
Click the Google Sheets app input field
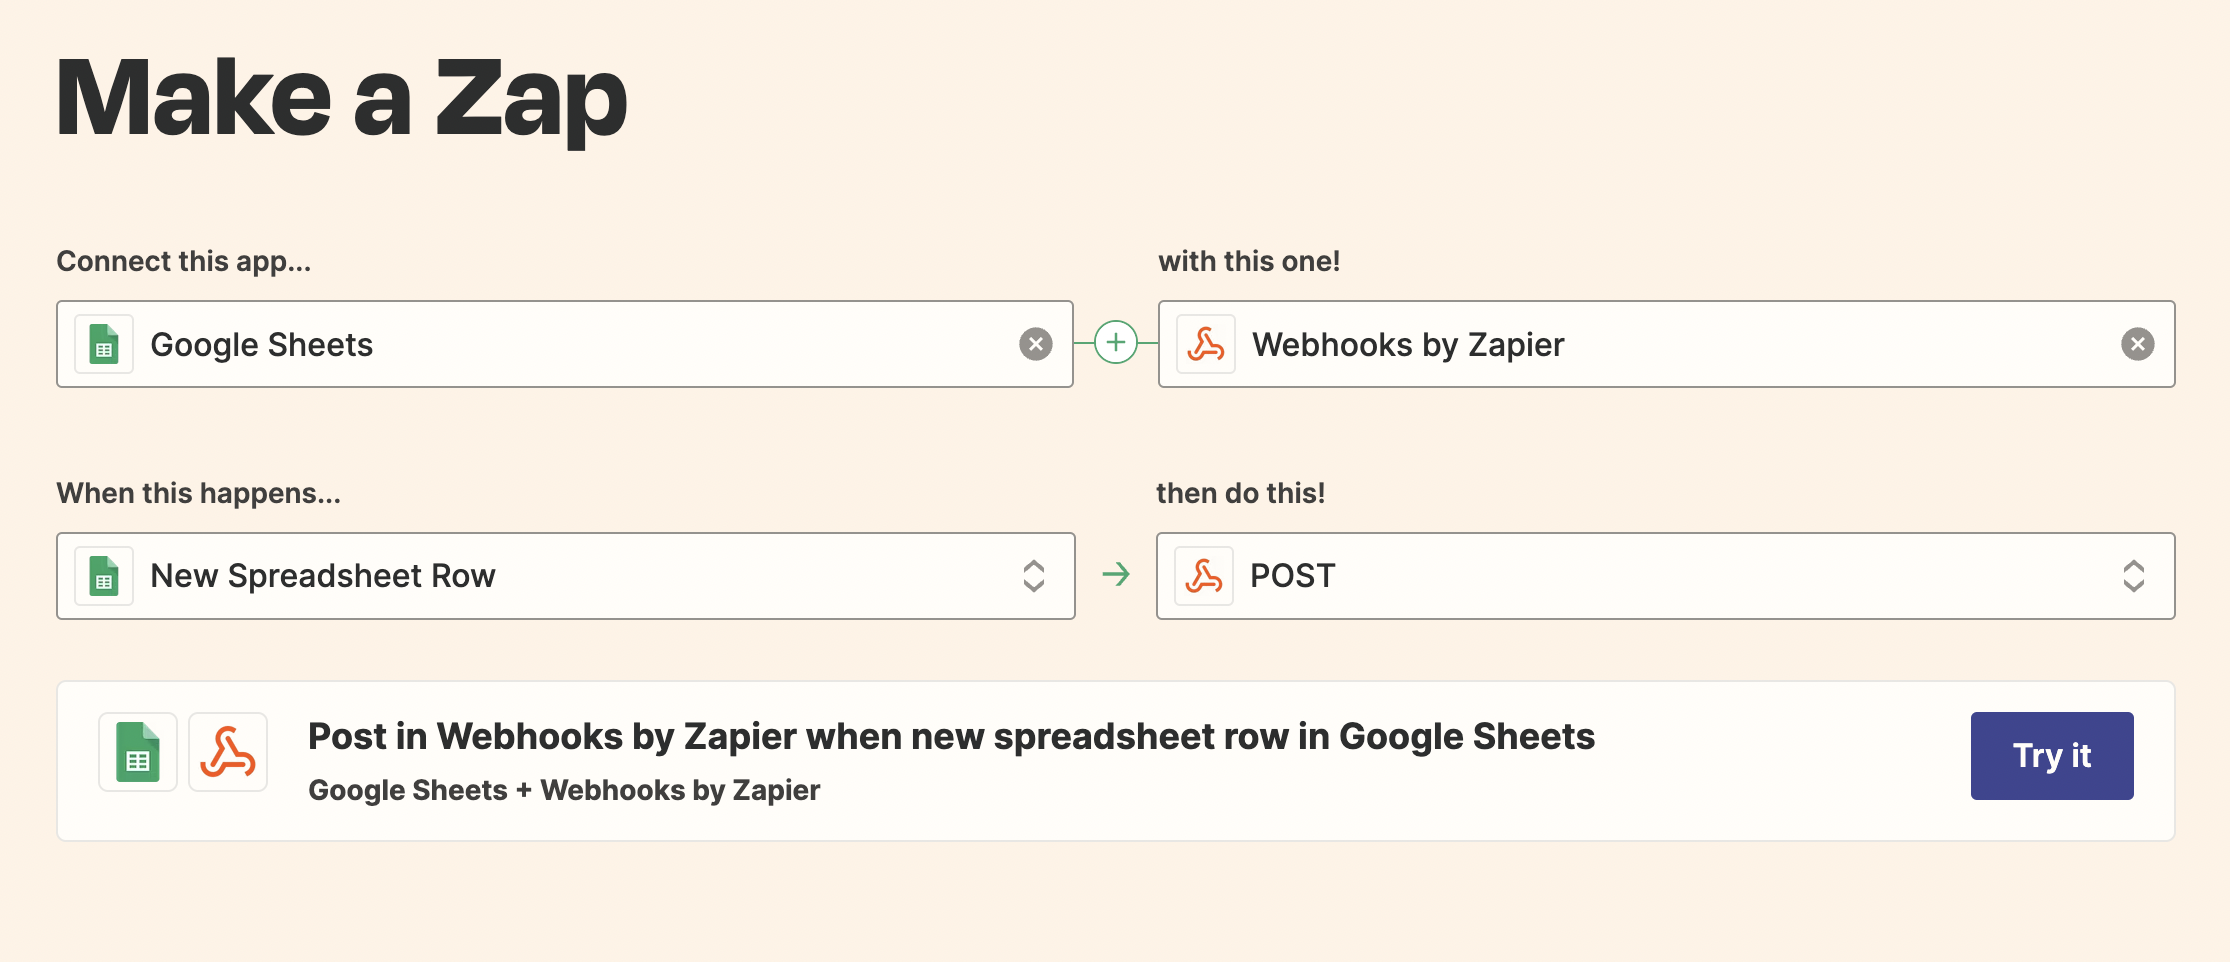click(x=565, y=344)
